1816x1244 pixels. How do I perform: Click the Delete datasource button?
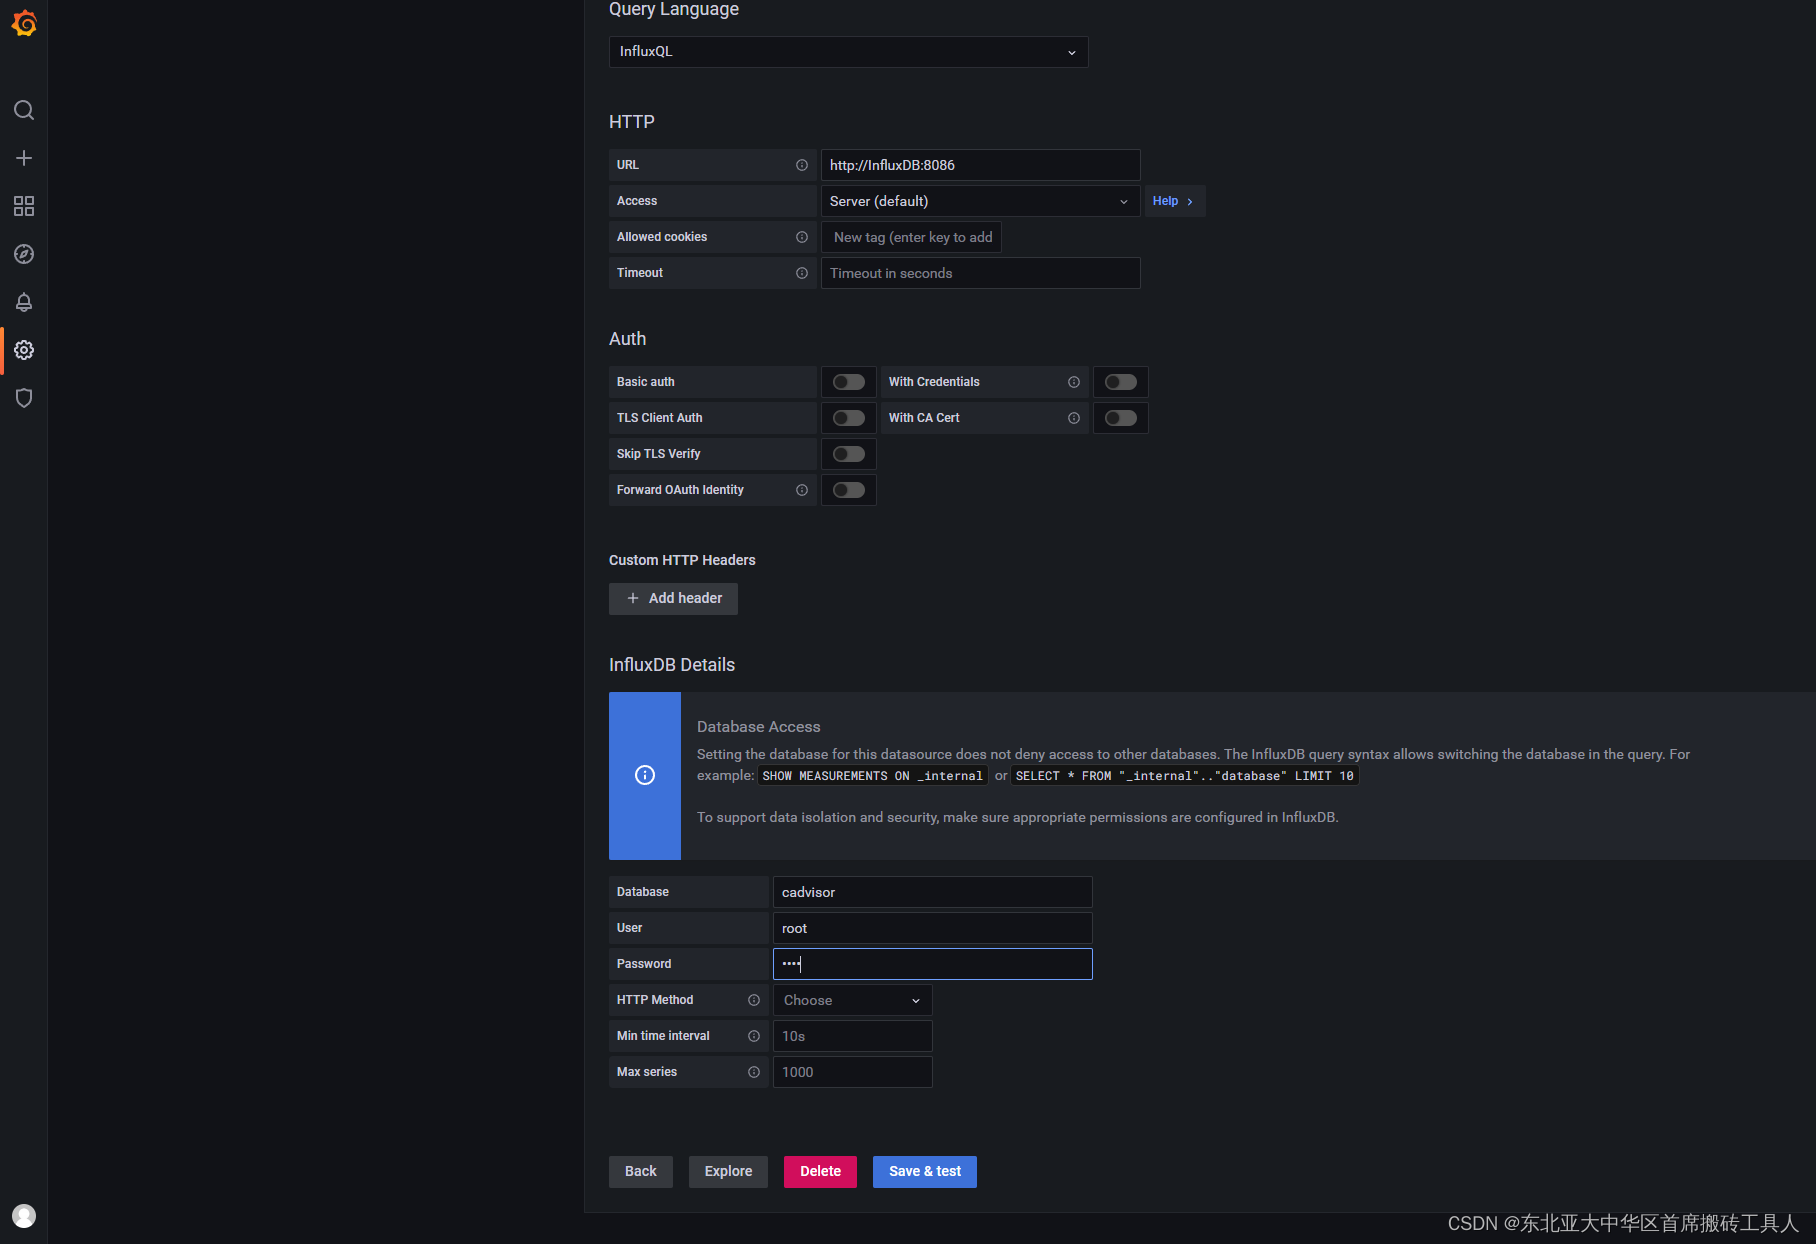(x=820, y=1172)
